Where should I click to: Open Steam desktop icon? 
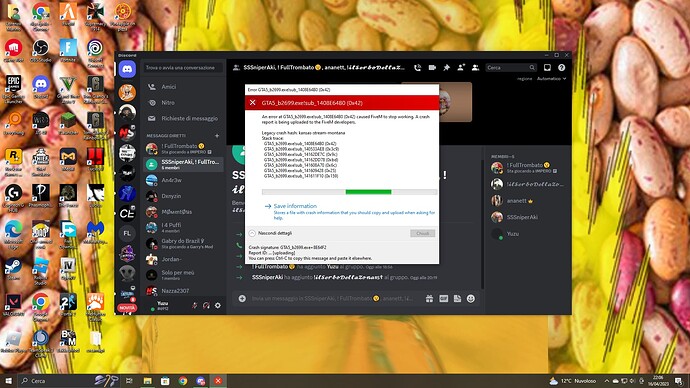point(14,269)
